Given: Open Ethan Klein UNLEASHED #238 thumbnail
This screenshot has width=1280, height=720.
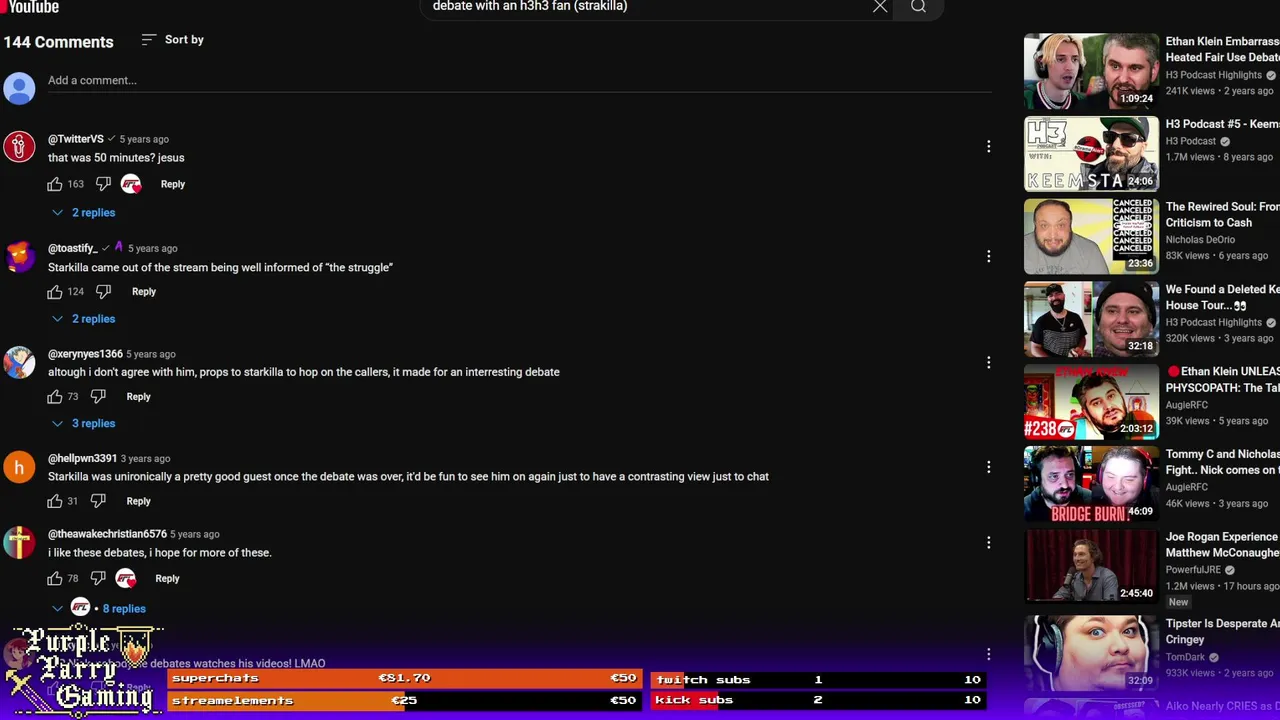Looking at the screenshot, I should coord(1091,402).
